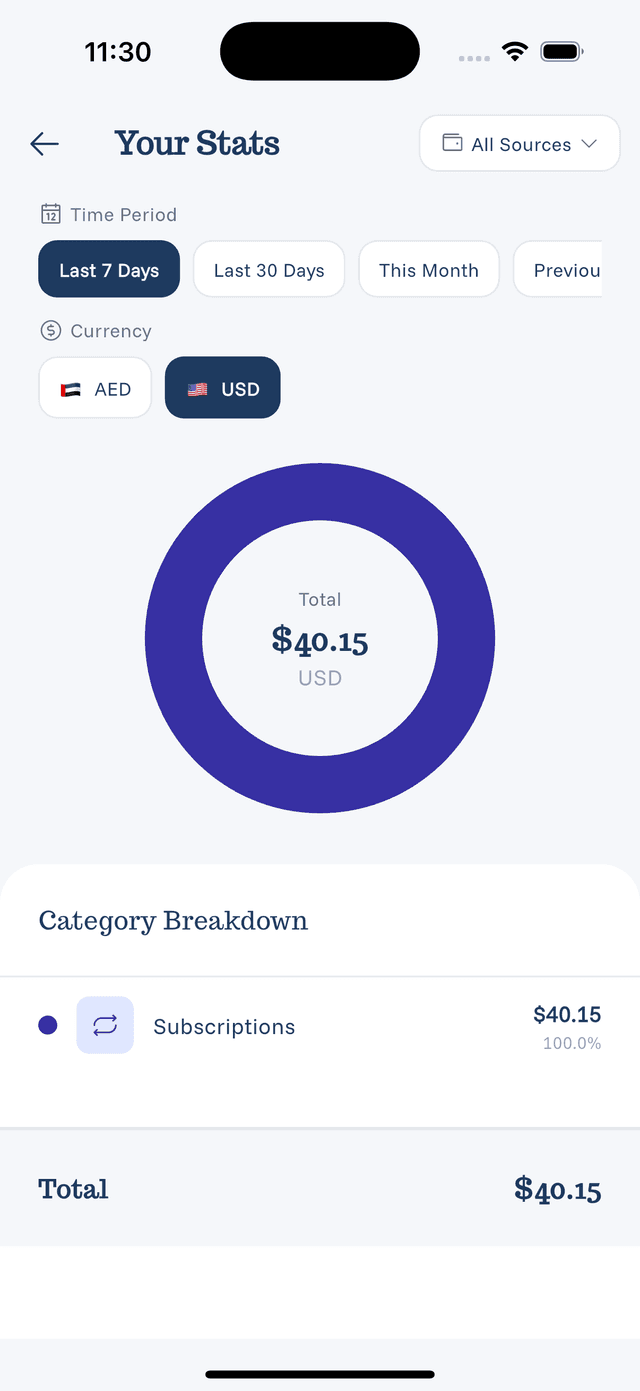Viewport: 640px width, 1391px height.
Task: Click the dollar icon beside Currency
Action: (49, 330)
